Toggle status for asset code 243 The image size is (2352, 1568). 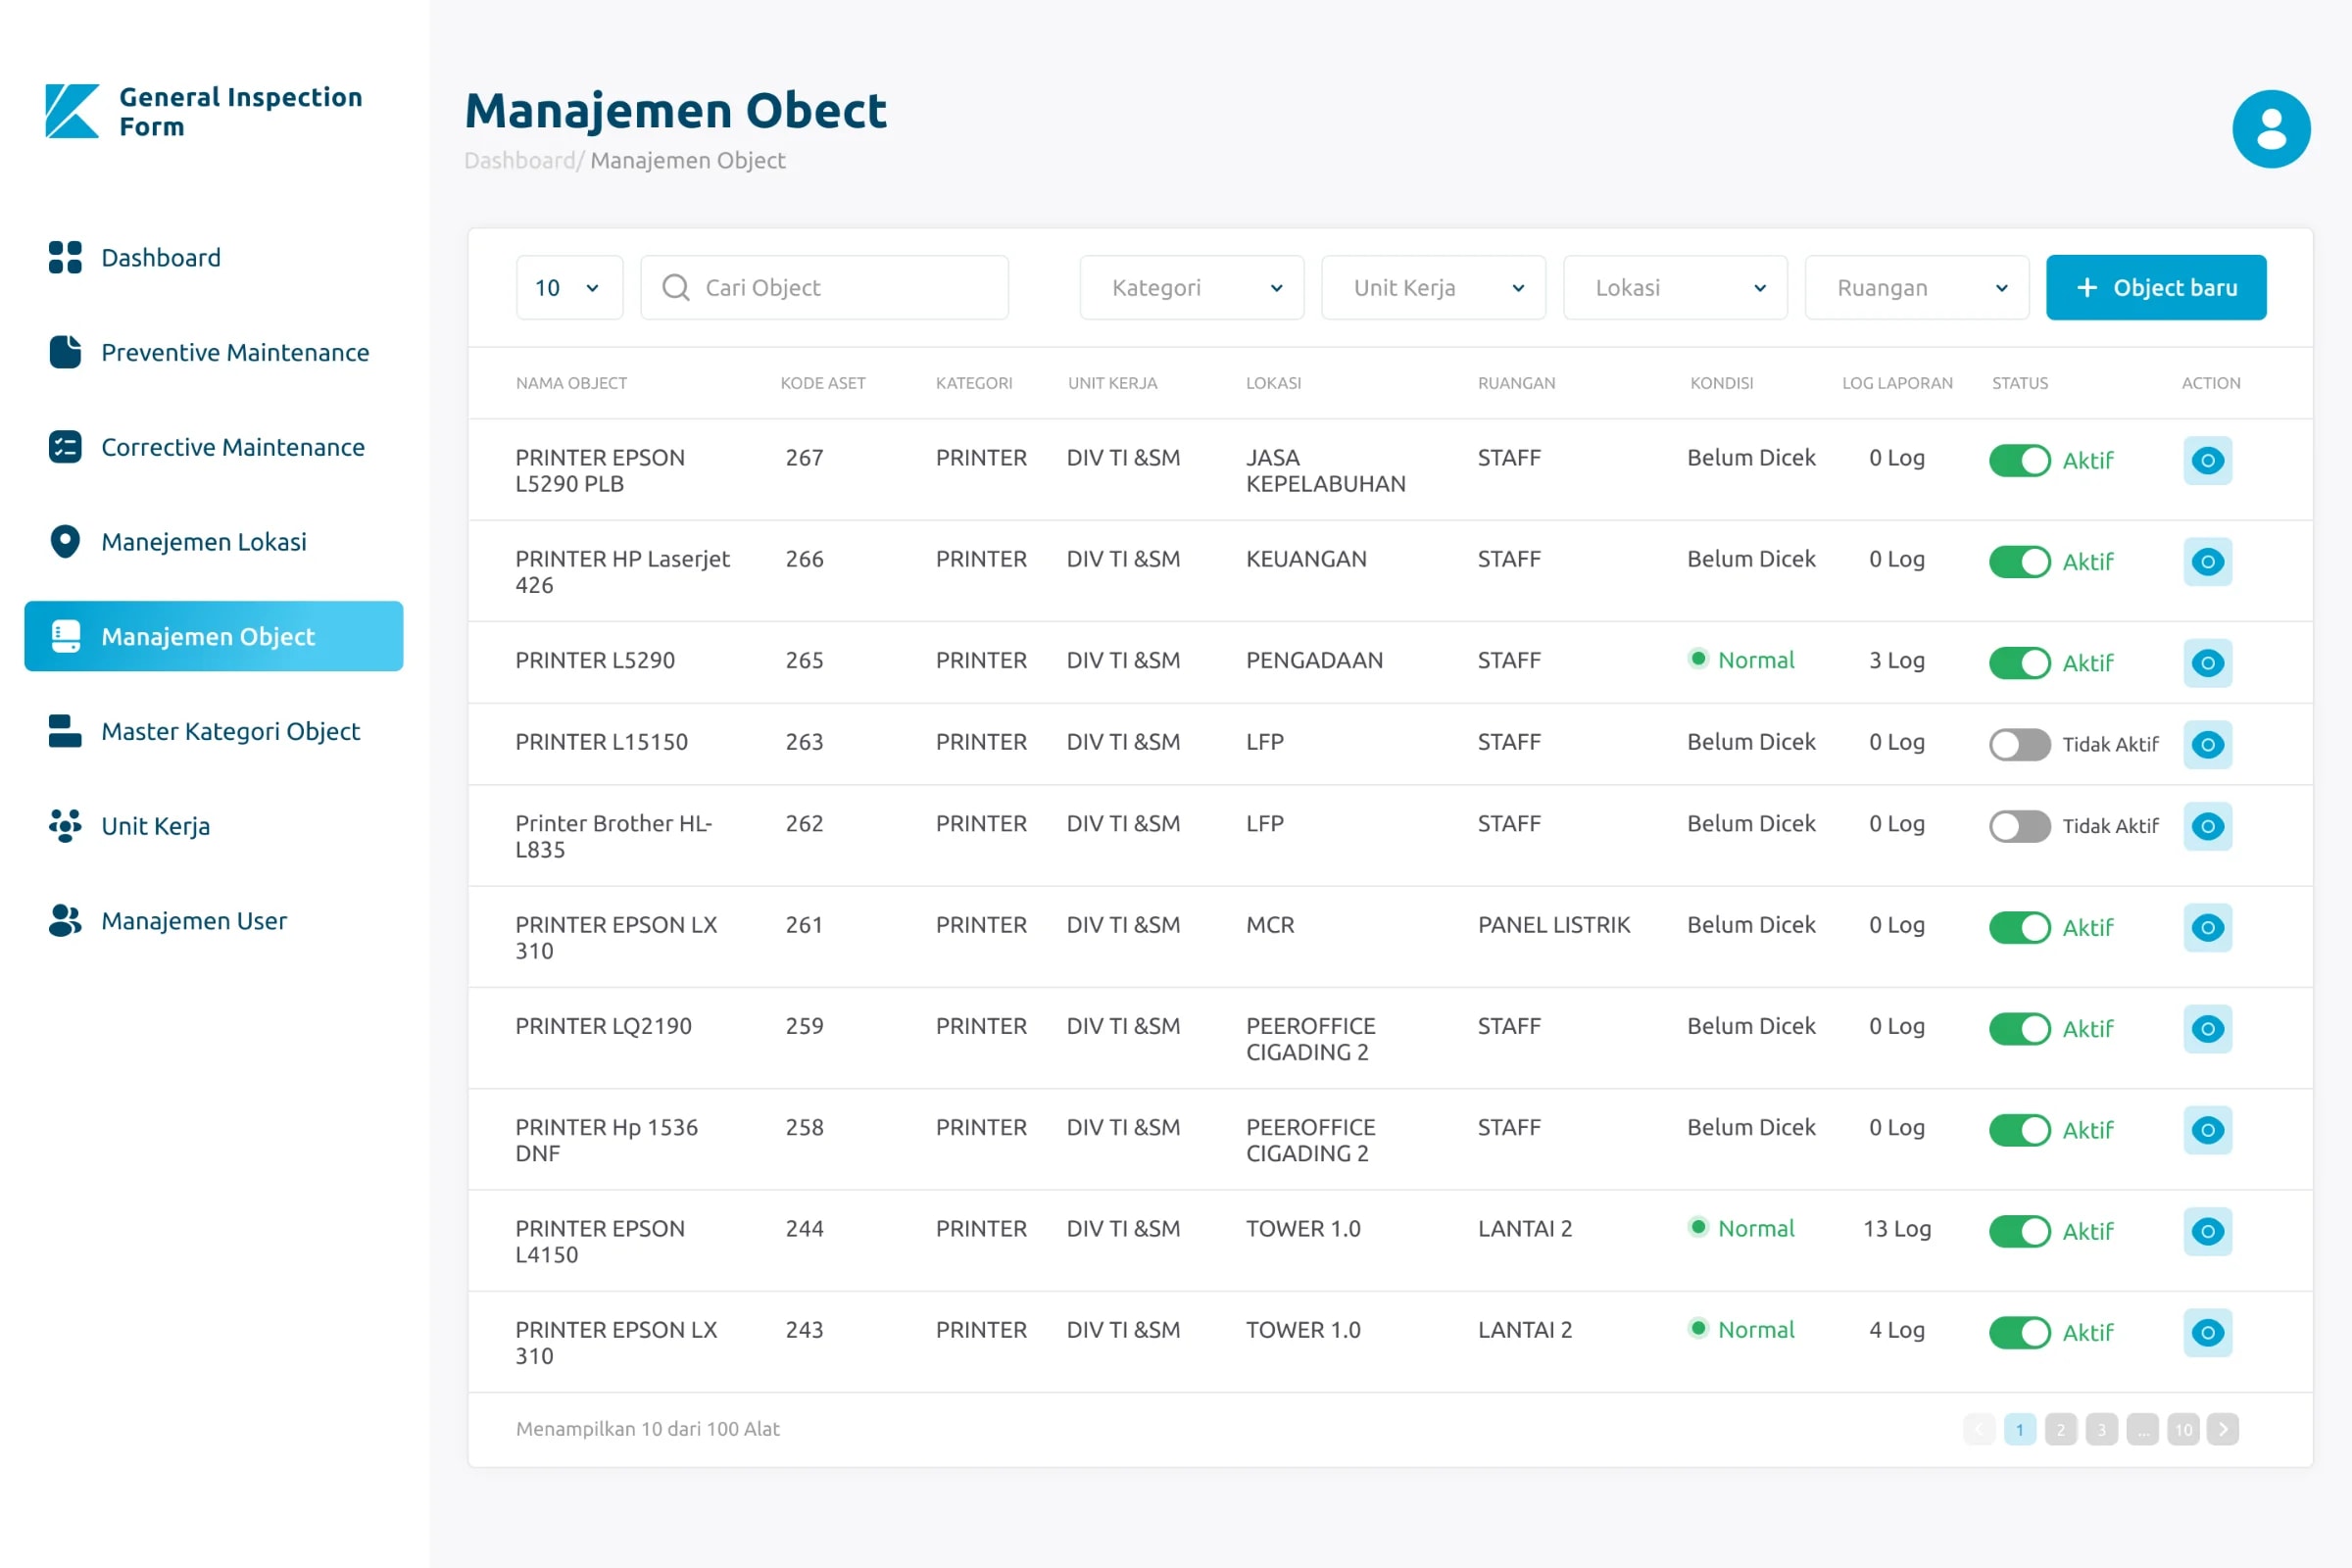2019,1332
